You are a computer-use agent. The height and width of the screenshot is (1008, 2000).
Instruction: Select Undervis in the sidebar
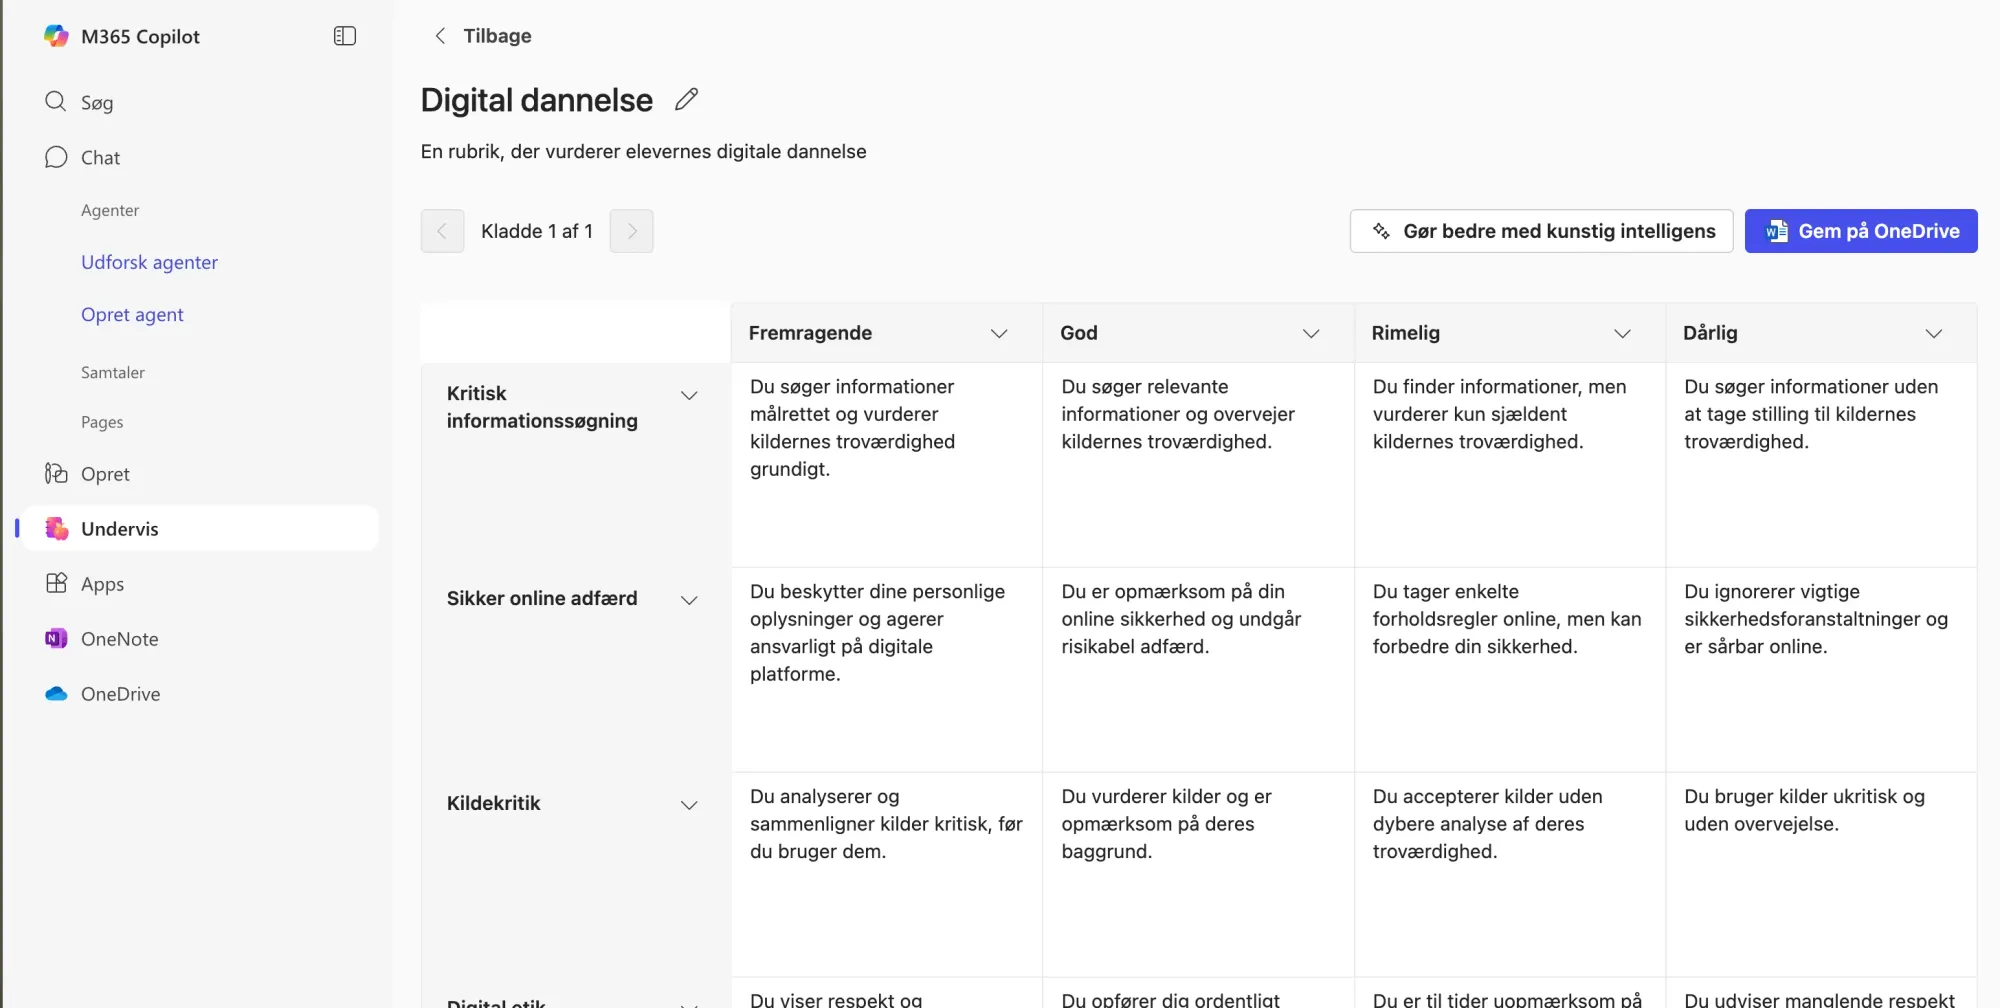click(119, 529)
